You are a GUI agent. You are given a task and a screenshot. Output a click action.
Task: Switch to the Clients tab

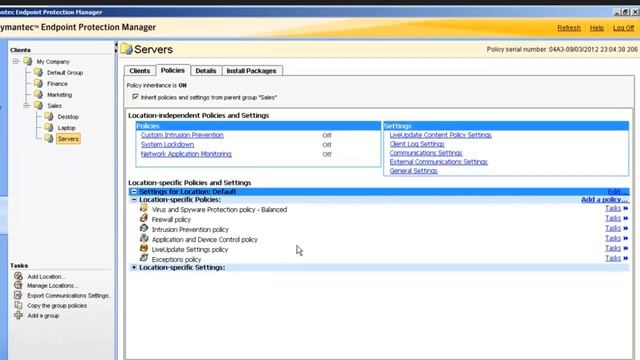(x=140, y=71)
